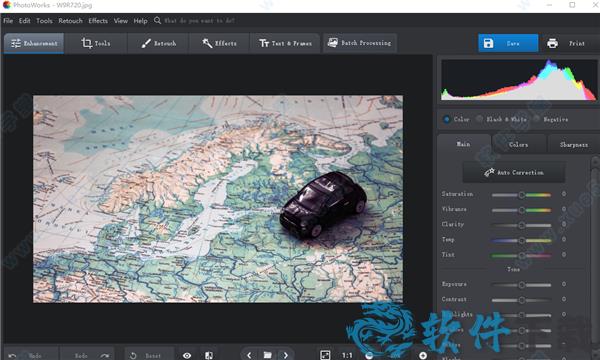Switch to the Sharpness panel tab
The width and height of the screenshot is (600, 360).
point(574,145)
